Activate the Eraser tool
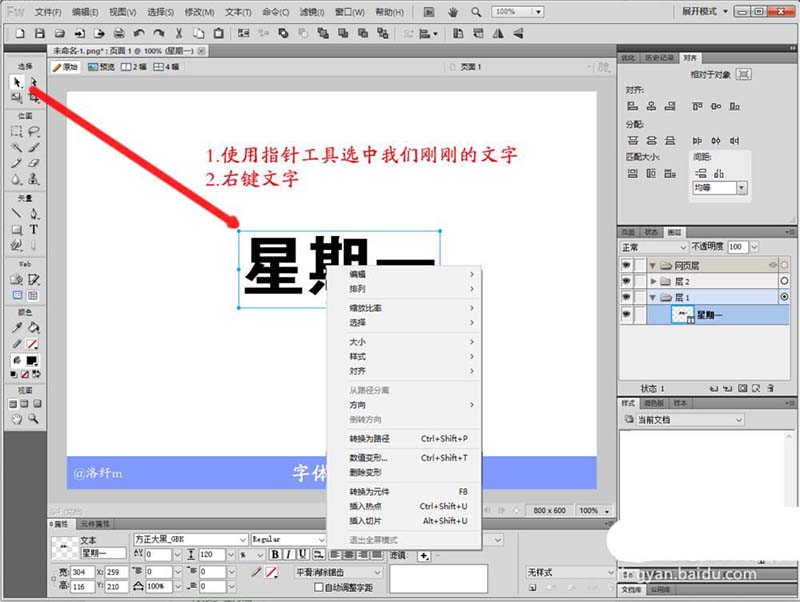Image resolution: width=800 pixels, height=602 pixels. click(x=34, y=163)
